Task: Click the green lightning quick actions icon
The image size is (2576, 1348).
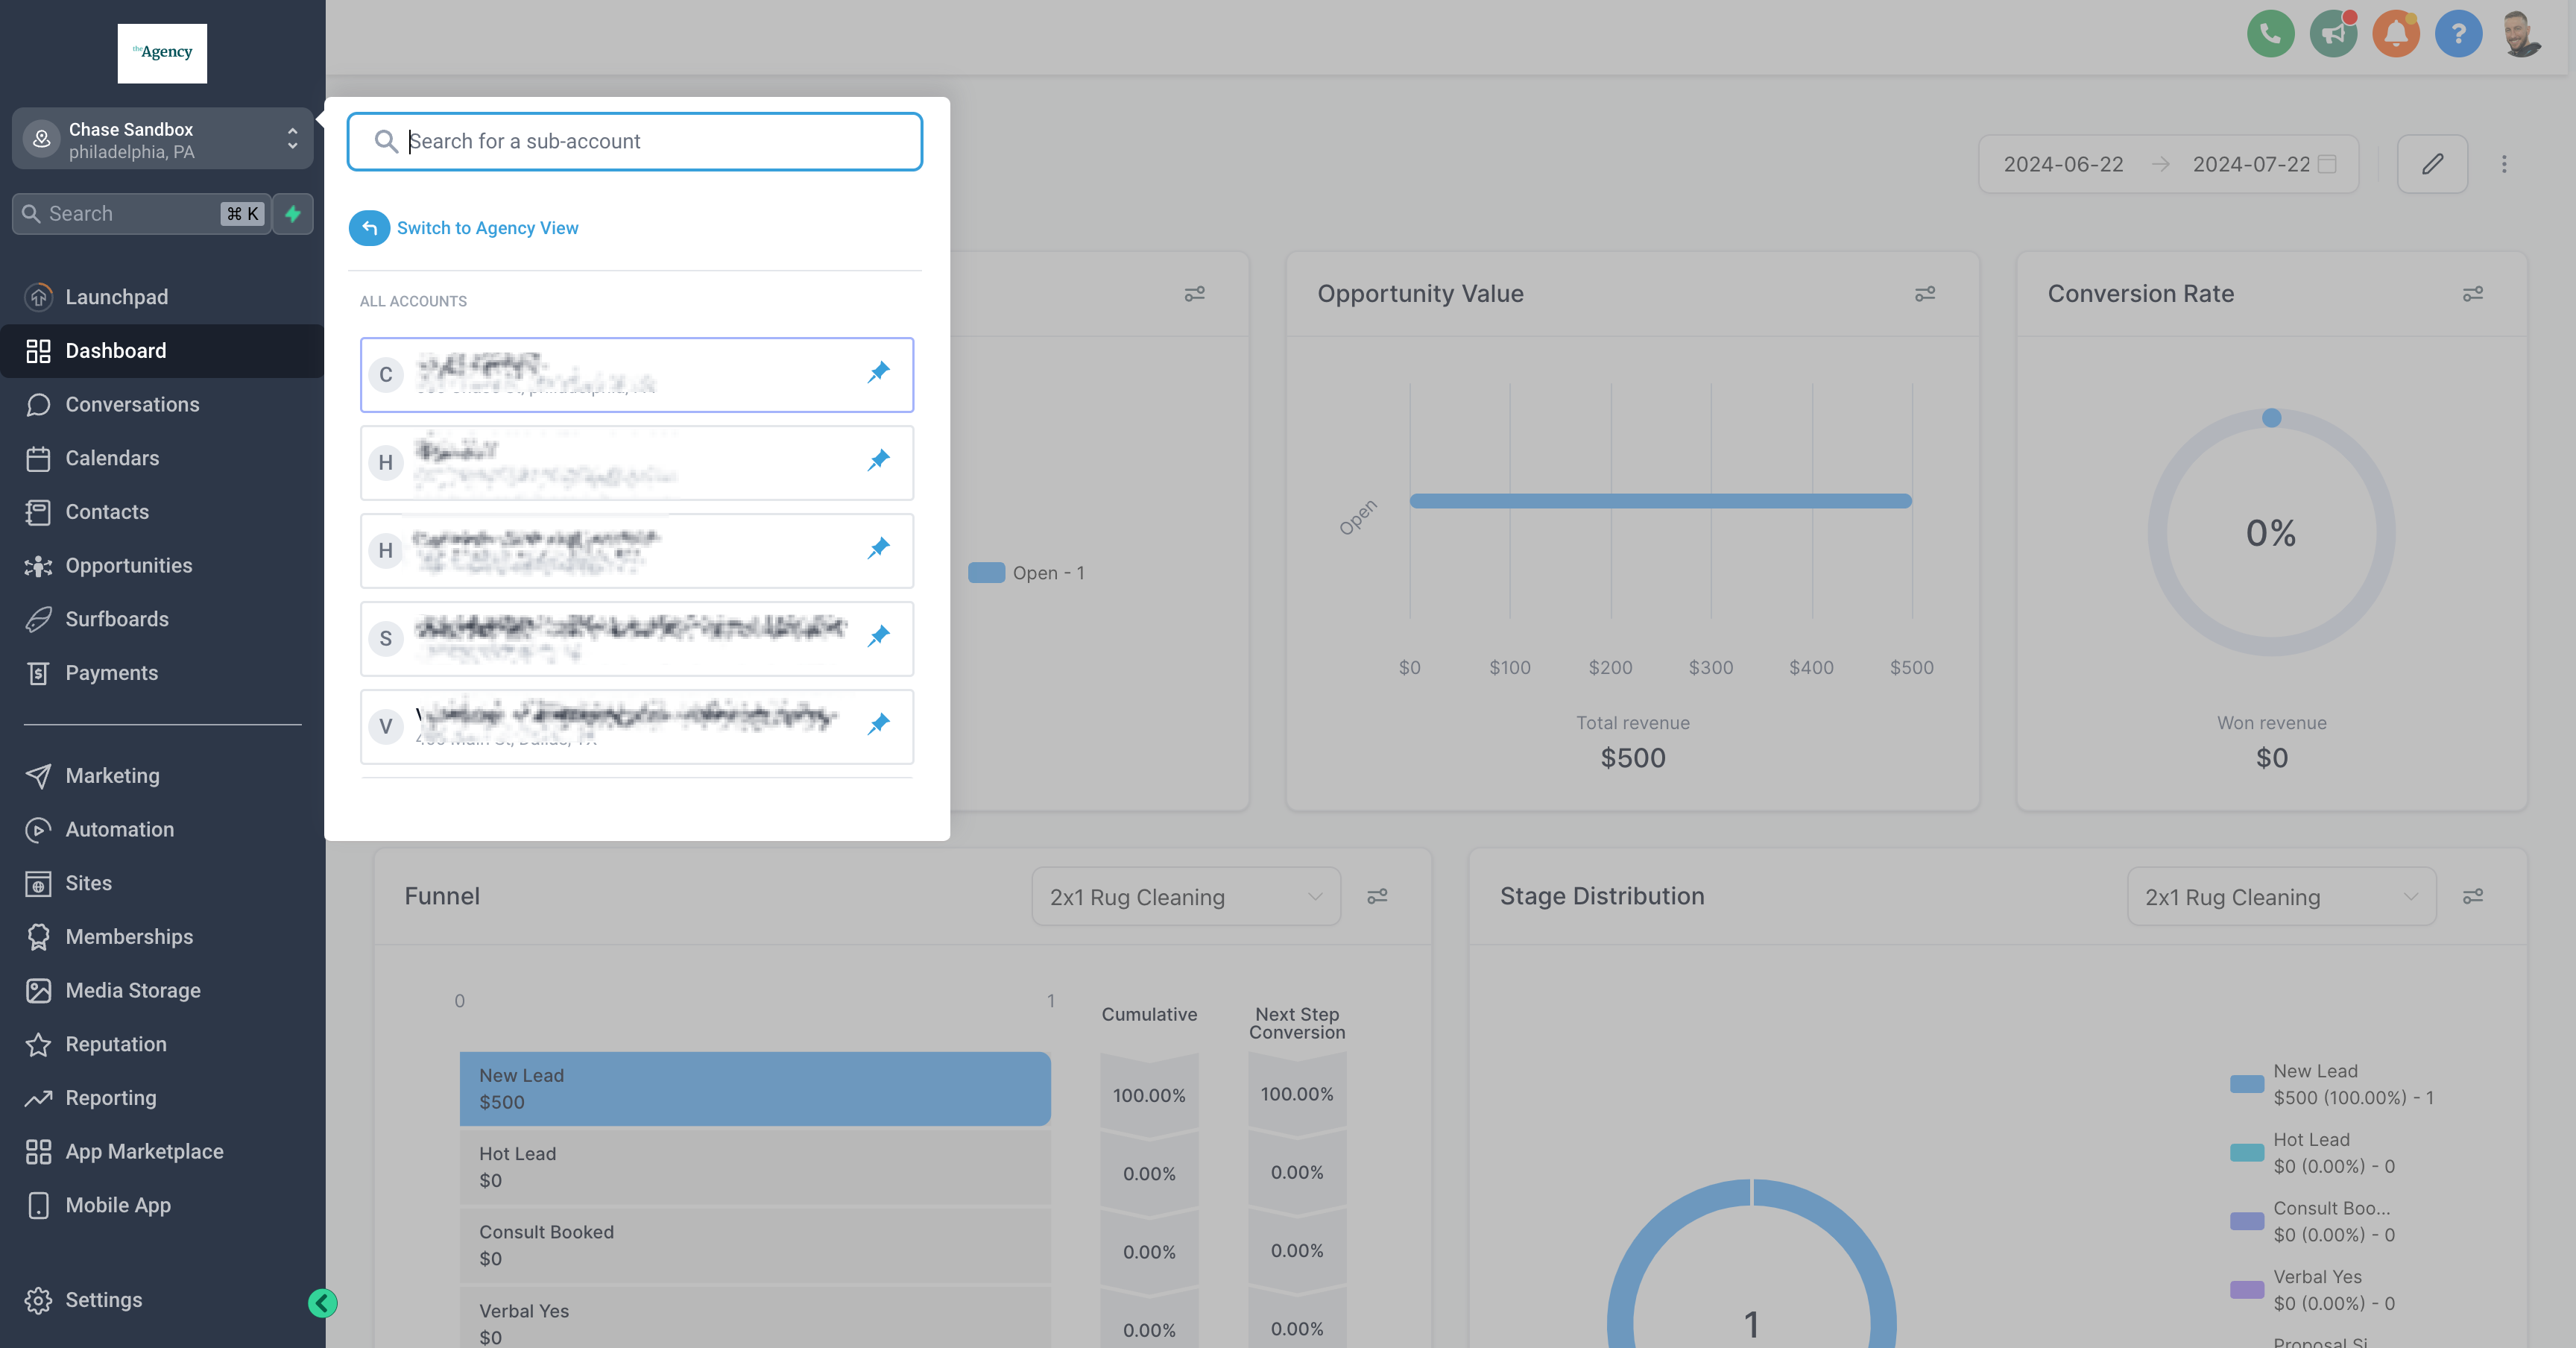Action: point(293,214)
